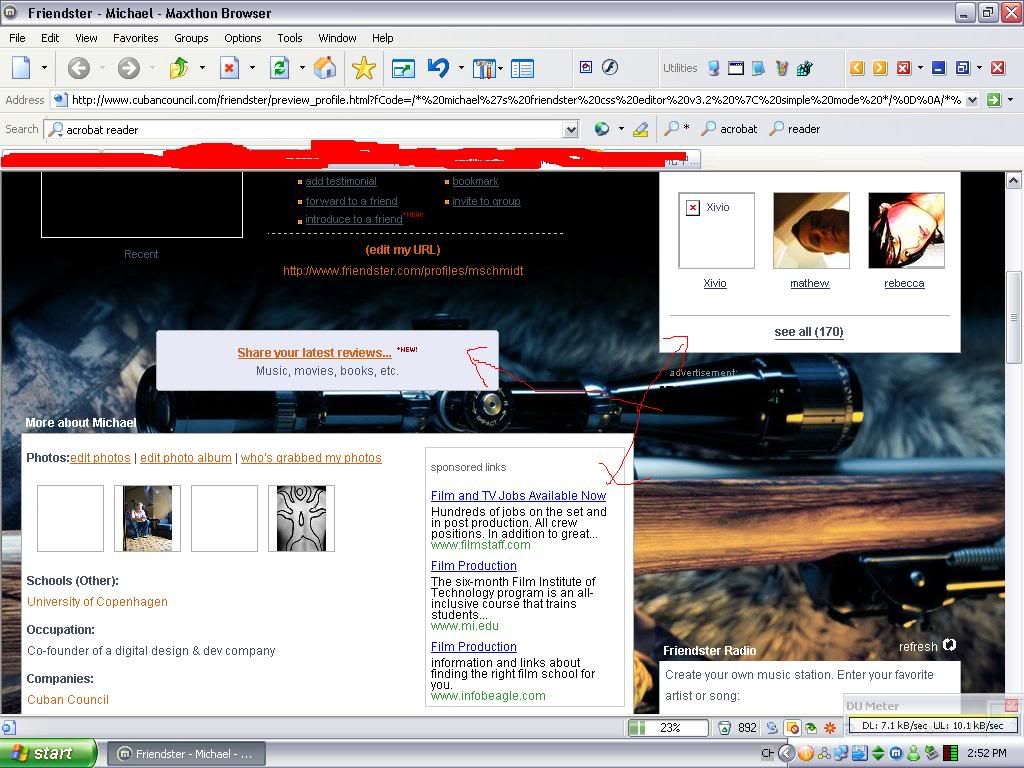
Task: Click the search highlight pen icon
Action: click(x=641, y=129)
